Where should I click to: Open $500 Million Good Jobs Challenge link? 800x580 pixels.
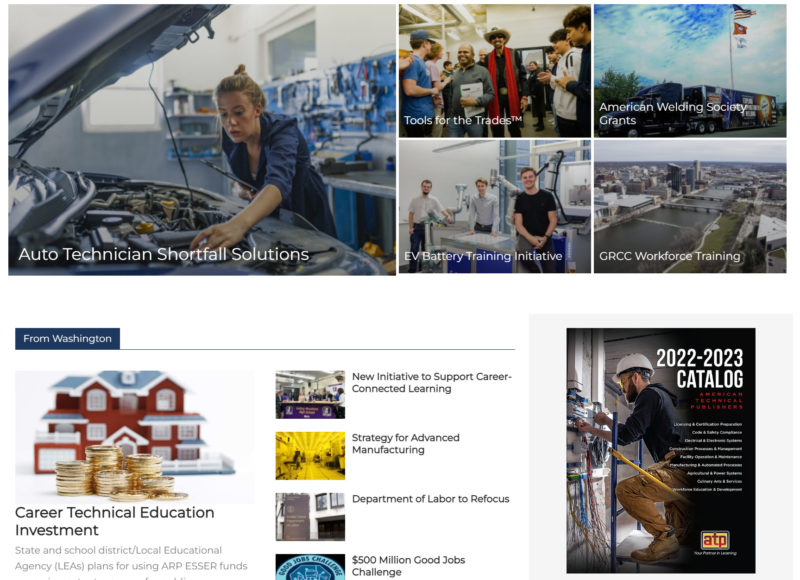pos(408,566)
